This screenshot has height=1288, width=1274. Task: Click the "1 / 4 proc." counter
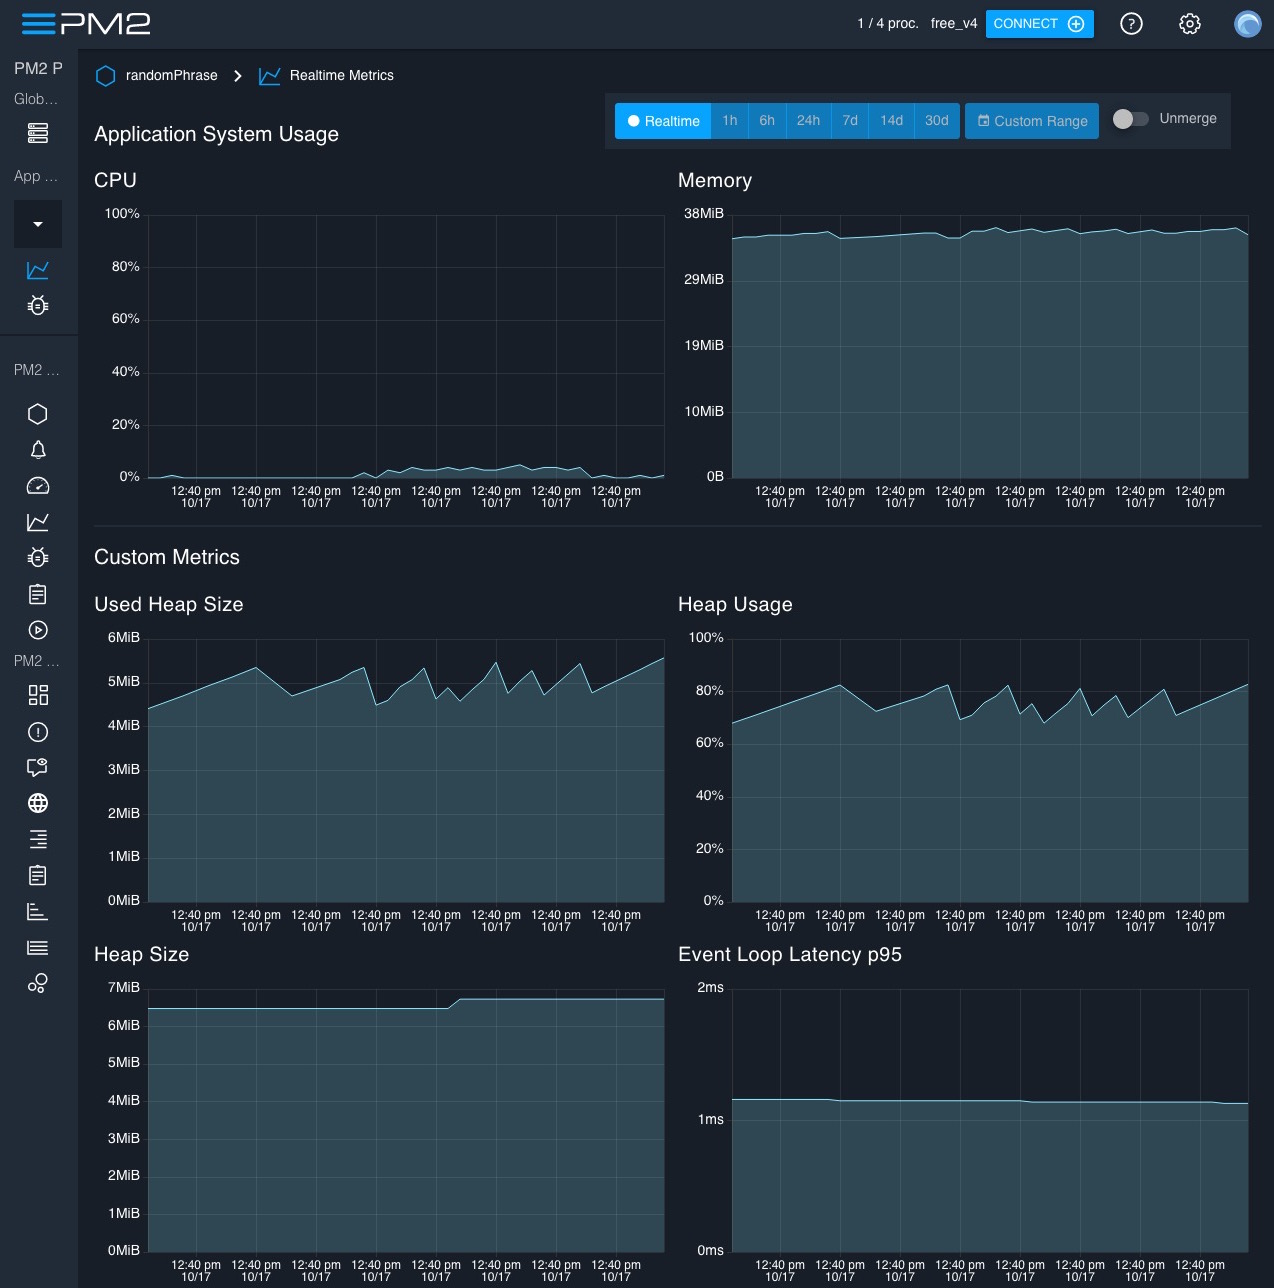(x=888, y=24)
